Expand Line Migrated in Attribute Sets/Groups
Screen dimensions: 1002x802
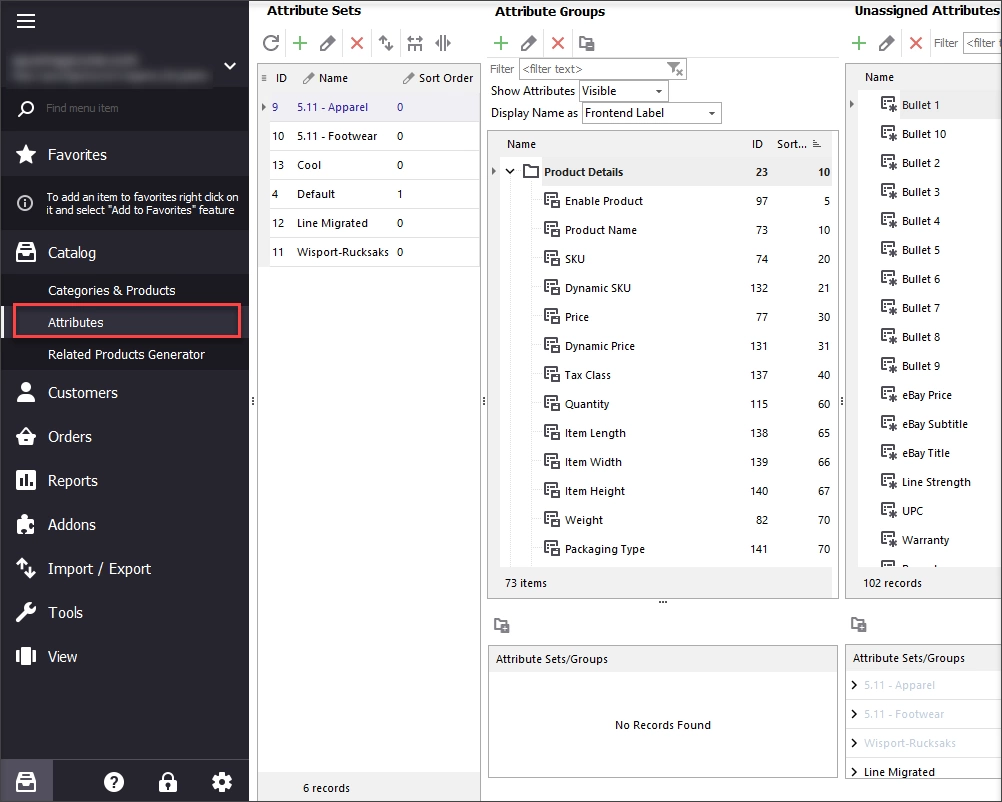(854, 772)
